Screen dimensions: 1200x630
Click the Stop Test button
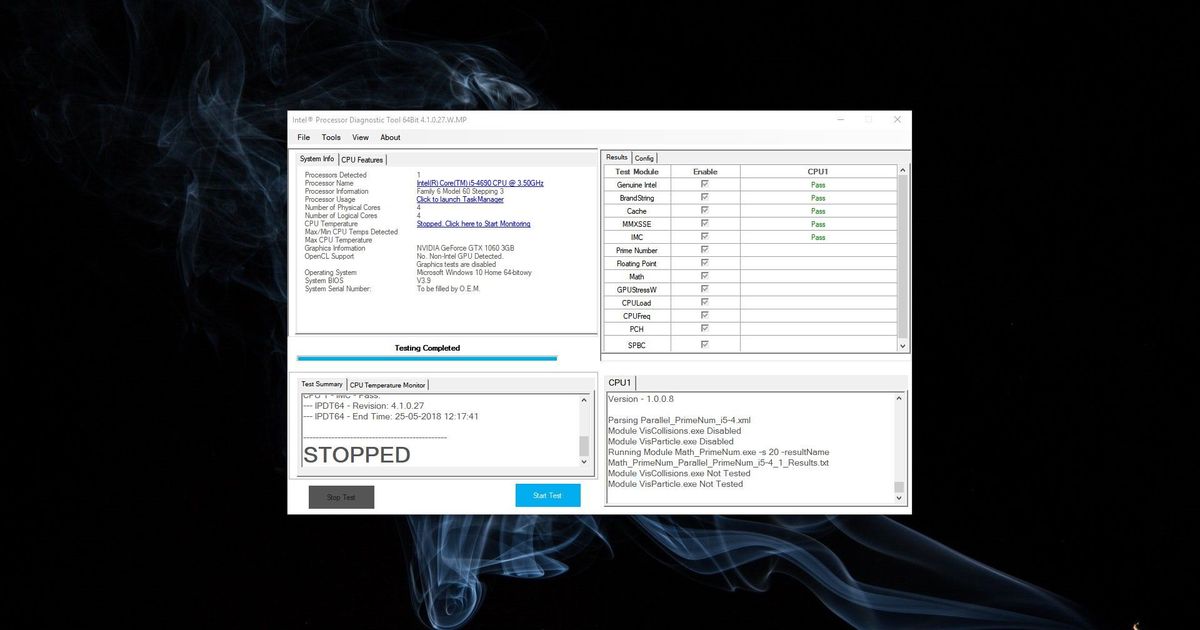coord(341,497)
